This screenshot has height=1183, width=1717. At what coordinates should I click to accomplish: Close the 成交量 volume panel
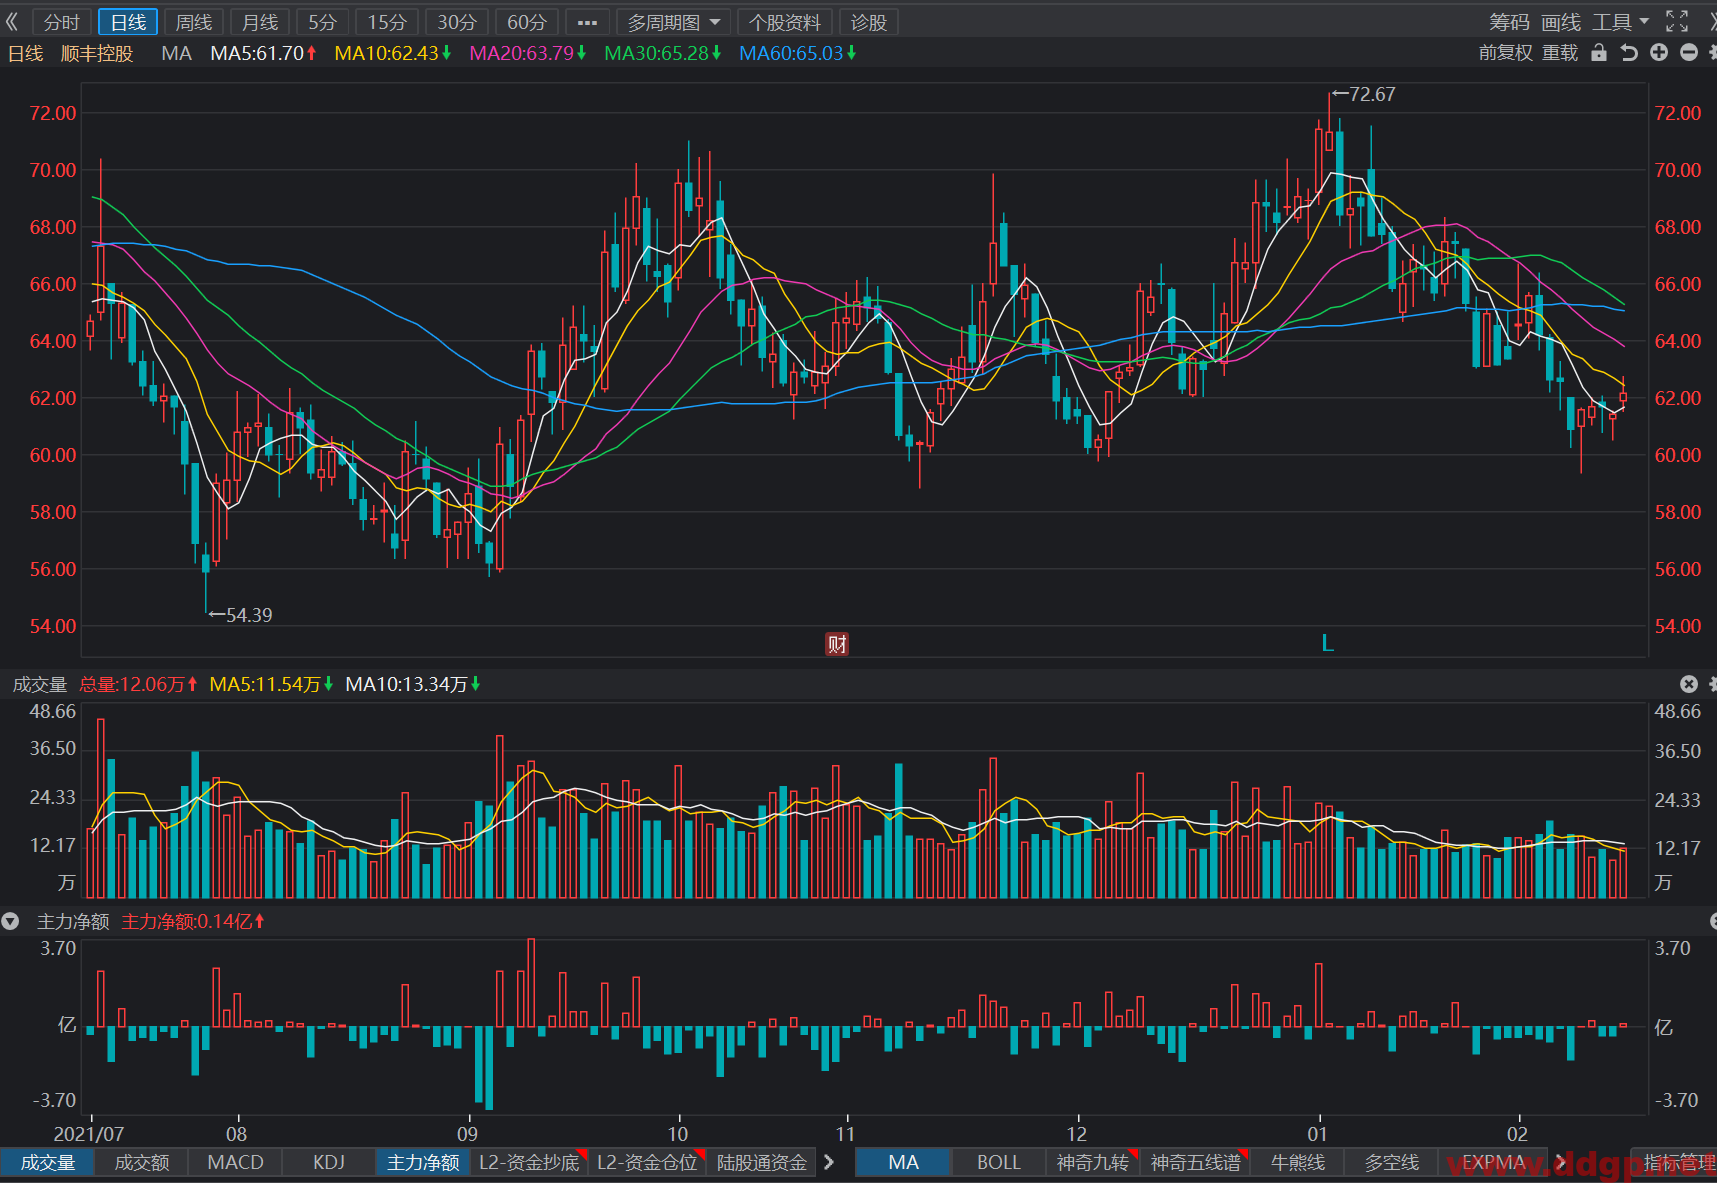tap(1689, 684)
